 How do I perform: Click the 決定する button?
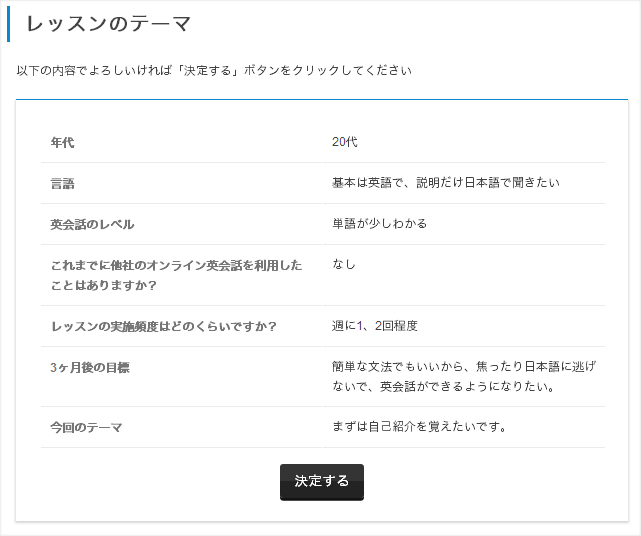pyautogui.click(x=322, y=482)
